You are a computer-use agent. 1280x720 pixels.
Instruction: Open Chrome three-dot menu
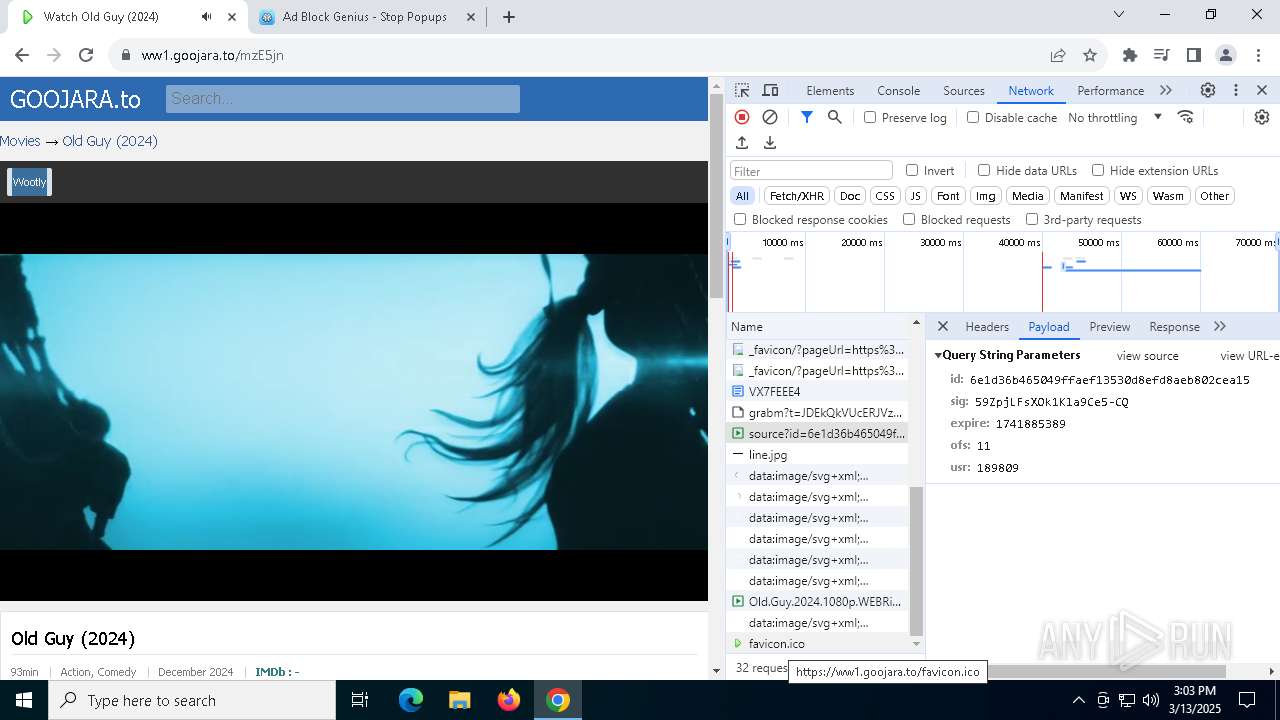click(1257, 55)
